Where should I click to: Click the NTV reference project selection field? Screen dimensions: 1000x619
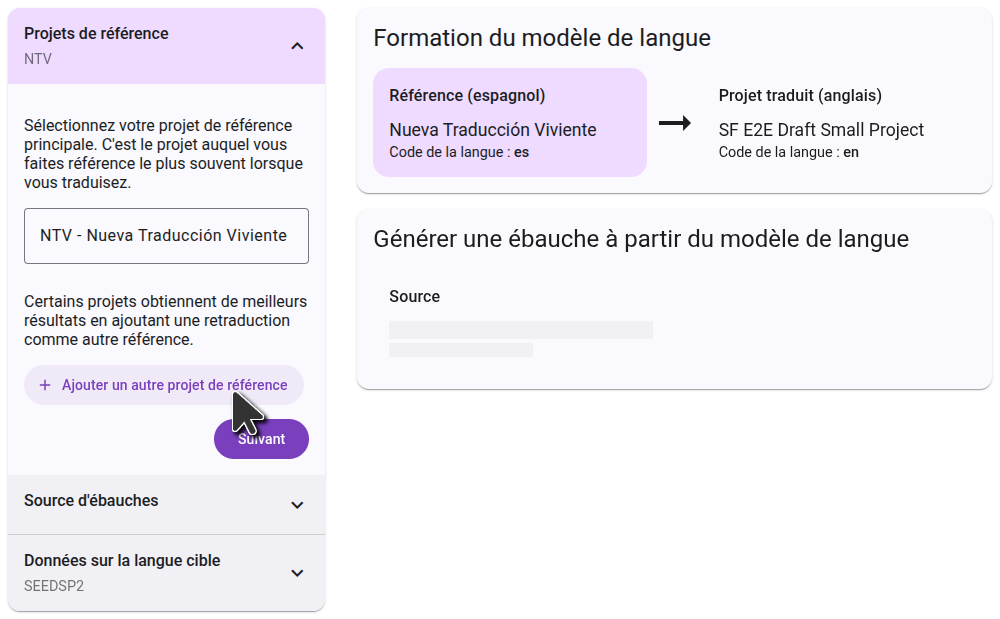coord(166,236)
